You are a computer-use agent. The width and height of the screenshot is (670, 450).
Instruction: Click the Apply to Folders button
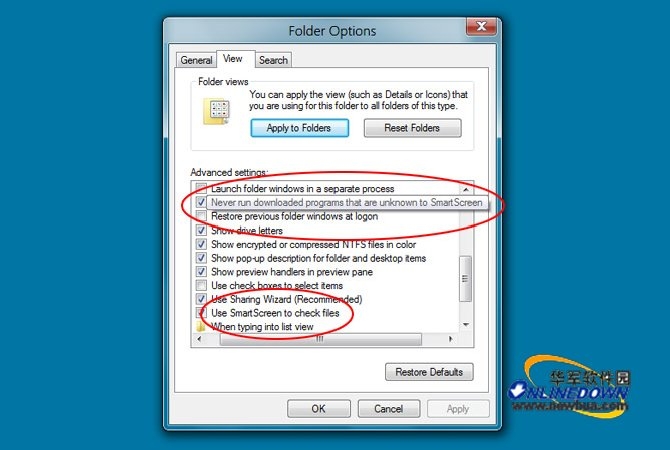coord(300,128)
